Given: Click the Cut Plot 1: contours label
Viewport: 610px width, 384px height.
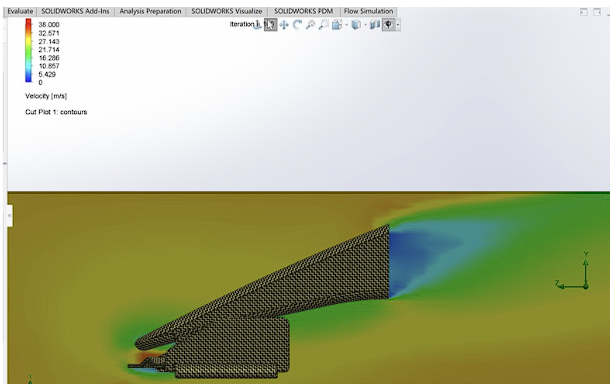Looking at the screenshot, I should [56, 112].
